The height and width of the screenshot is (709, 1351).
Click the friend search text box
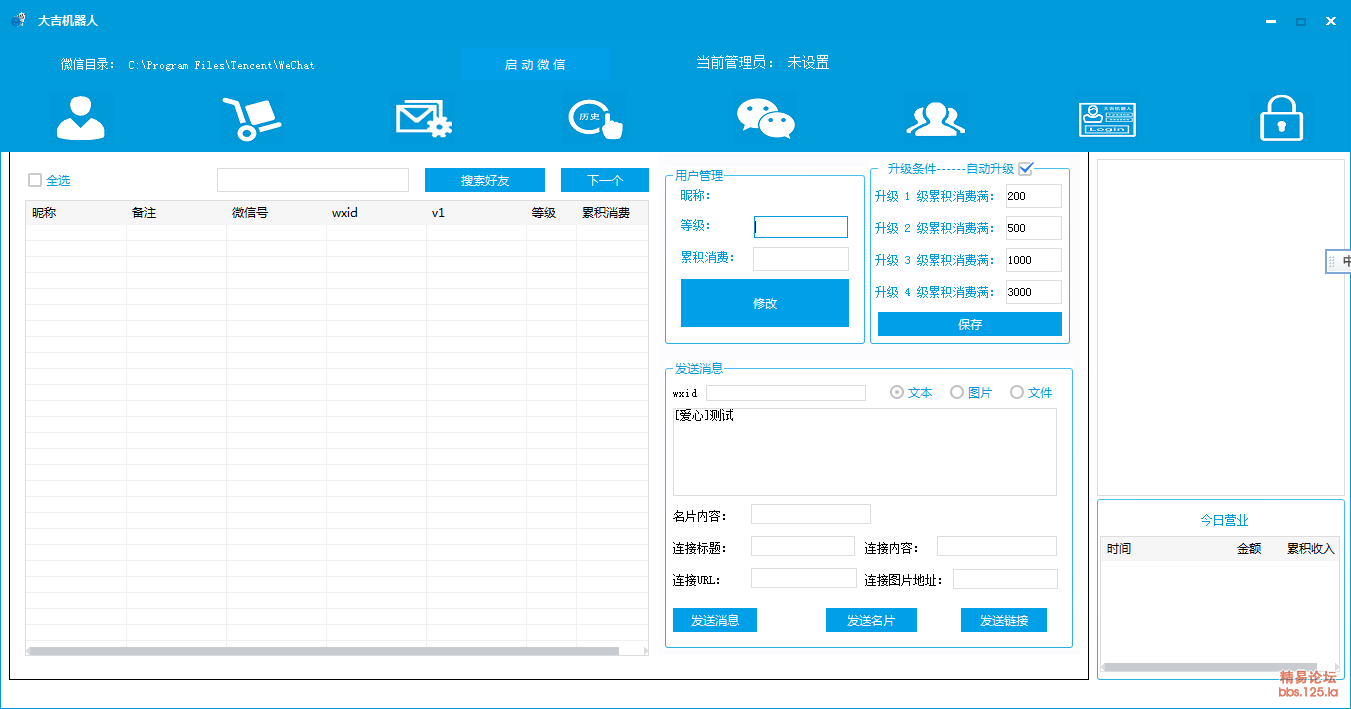click(313, 180)
